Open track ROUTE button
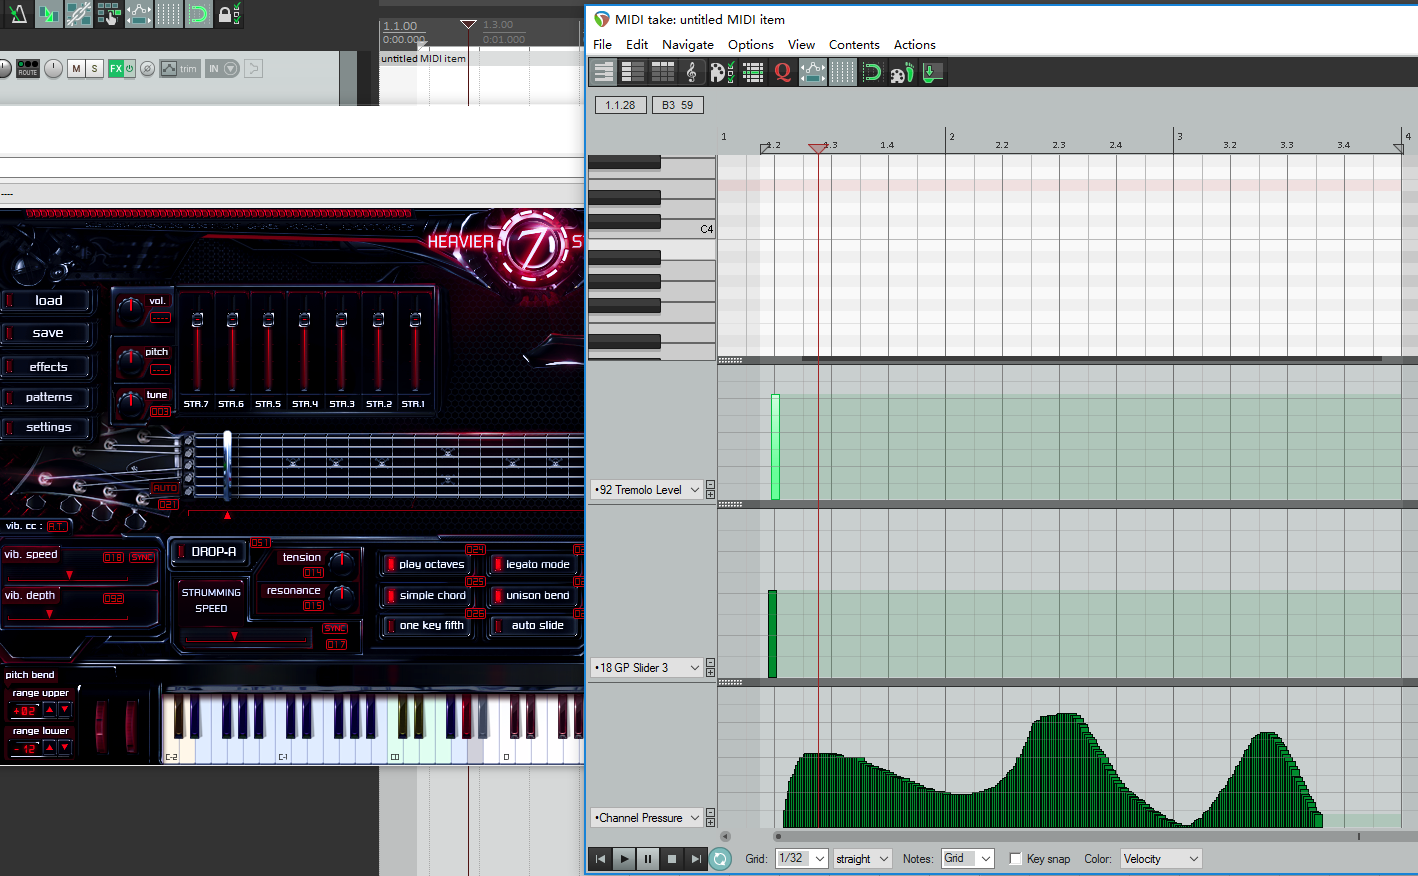 point(28,68)
